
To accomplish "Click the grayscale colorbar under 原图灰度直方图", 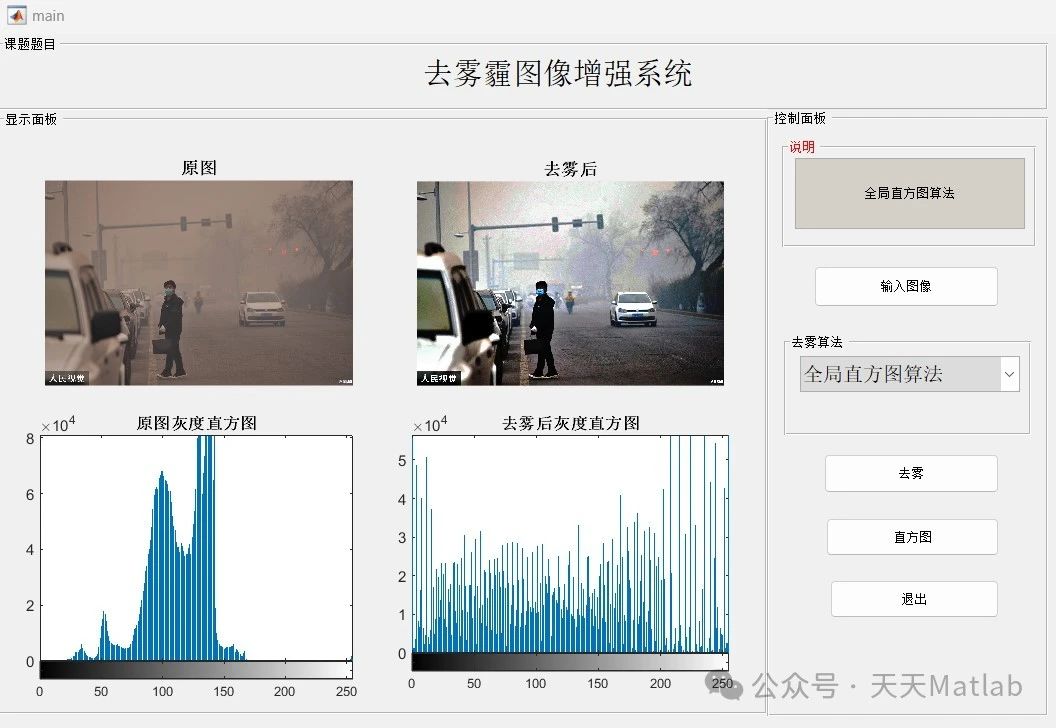I will point(196,669).
